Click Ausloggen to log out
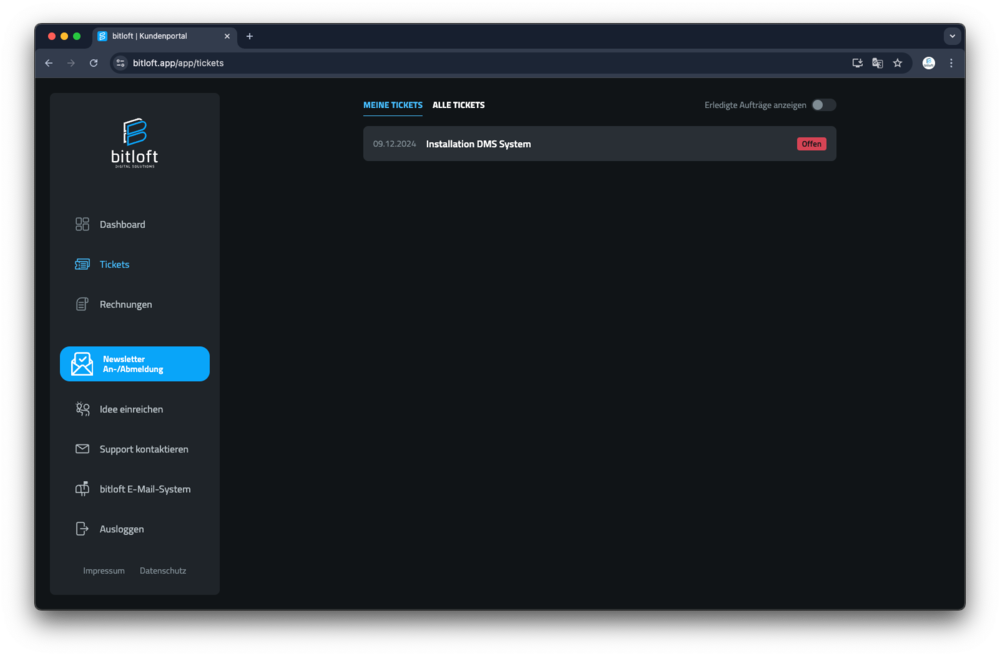This screenshot has width=1000, height=656. pyautogui.click(x=122, y=529)
